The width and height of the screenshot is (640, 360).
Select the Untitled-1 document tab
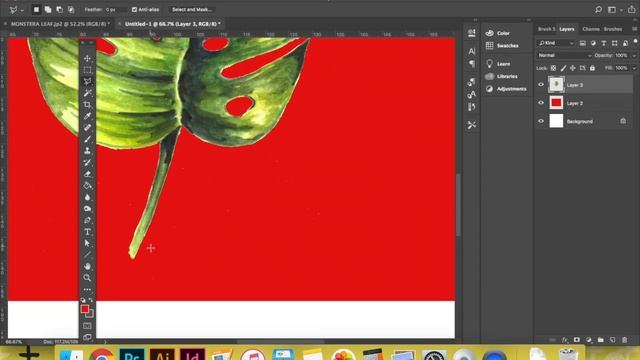pos(173,24)
